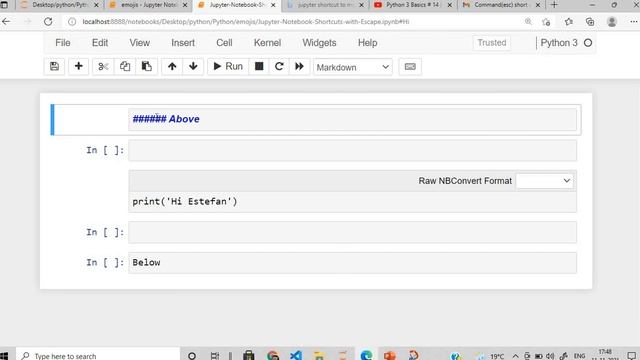Restart kernel and run all fast-forward icon
This screenshot has height=360, width=640.
pyautogui.click(x=299, y=67)
